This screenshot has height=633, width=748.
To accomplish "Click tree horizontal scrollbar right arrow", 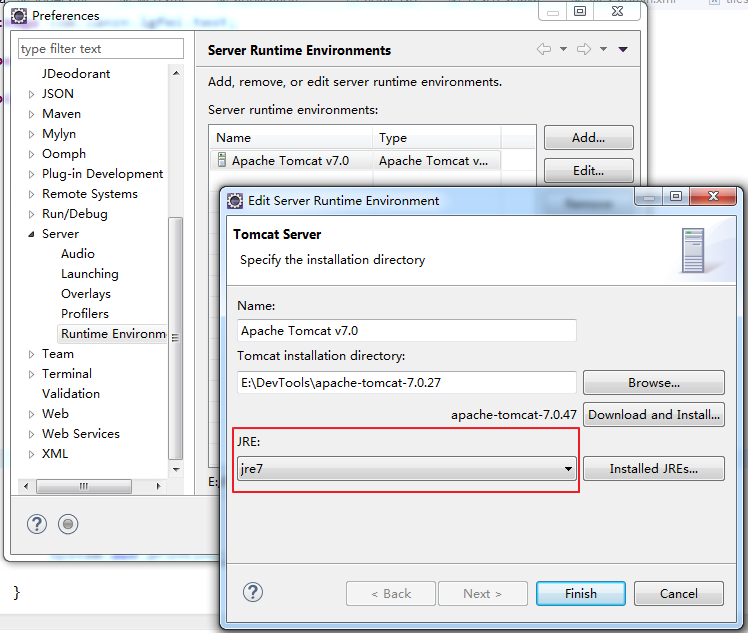I will 158,486.
